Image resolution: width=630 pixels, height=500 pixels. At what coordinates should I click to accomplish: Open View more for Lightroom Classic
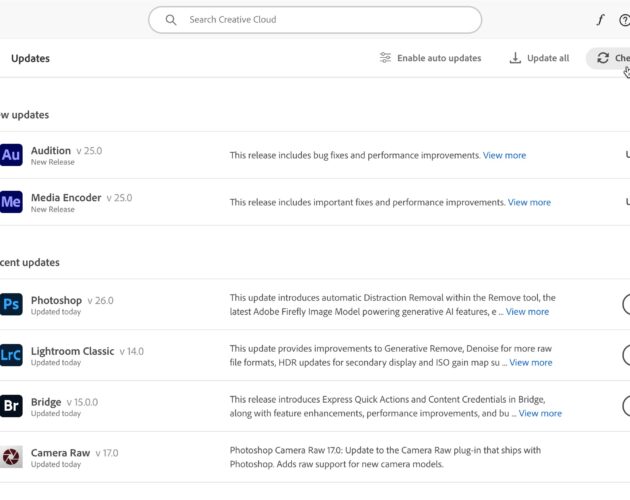tap(531, 363)
